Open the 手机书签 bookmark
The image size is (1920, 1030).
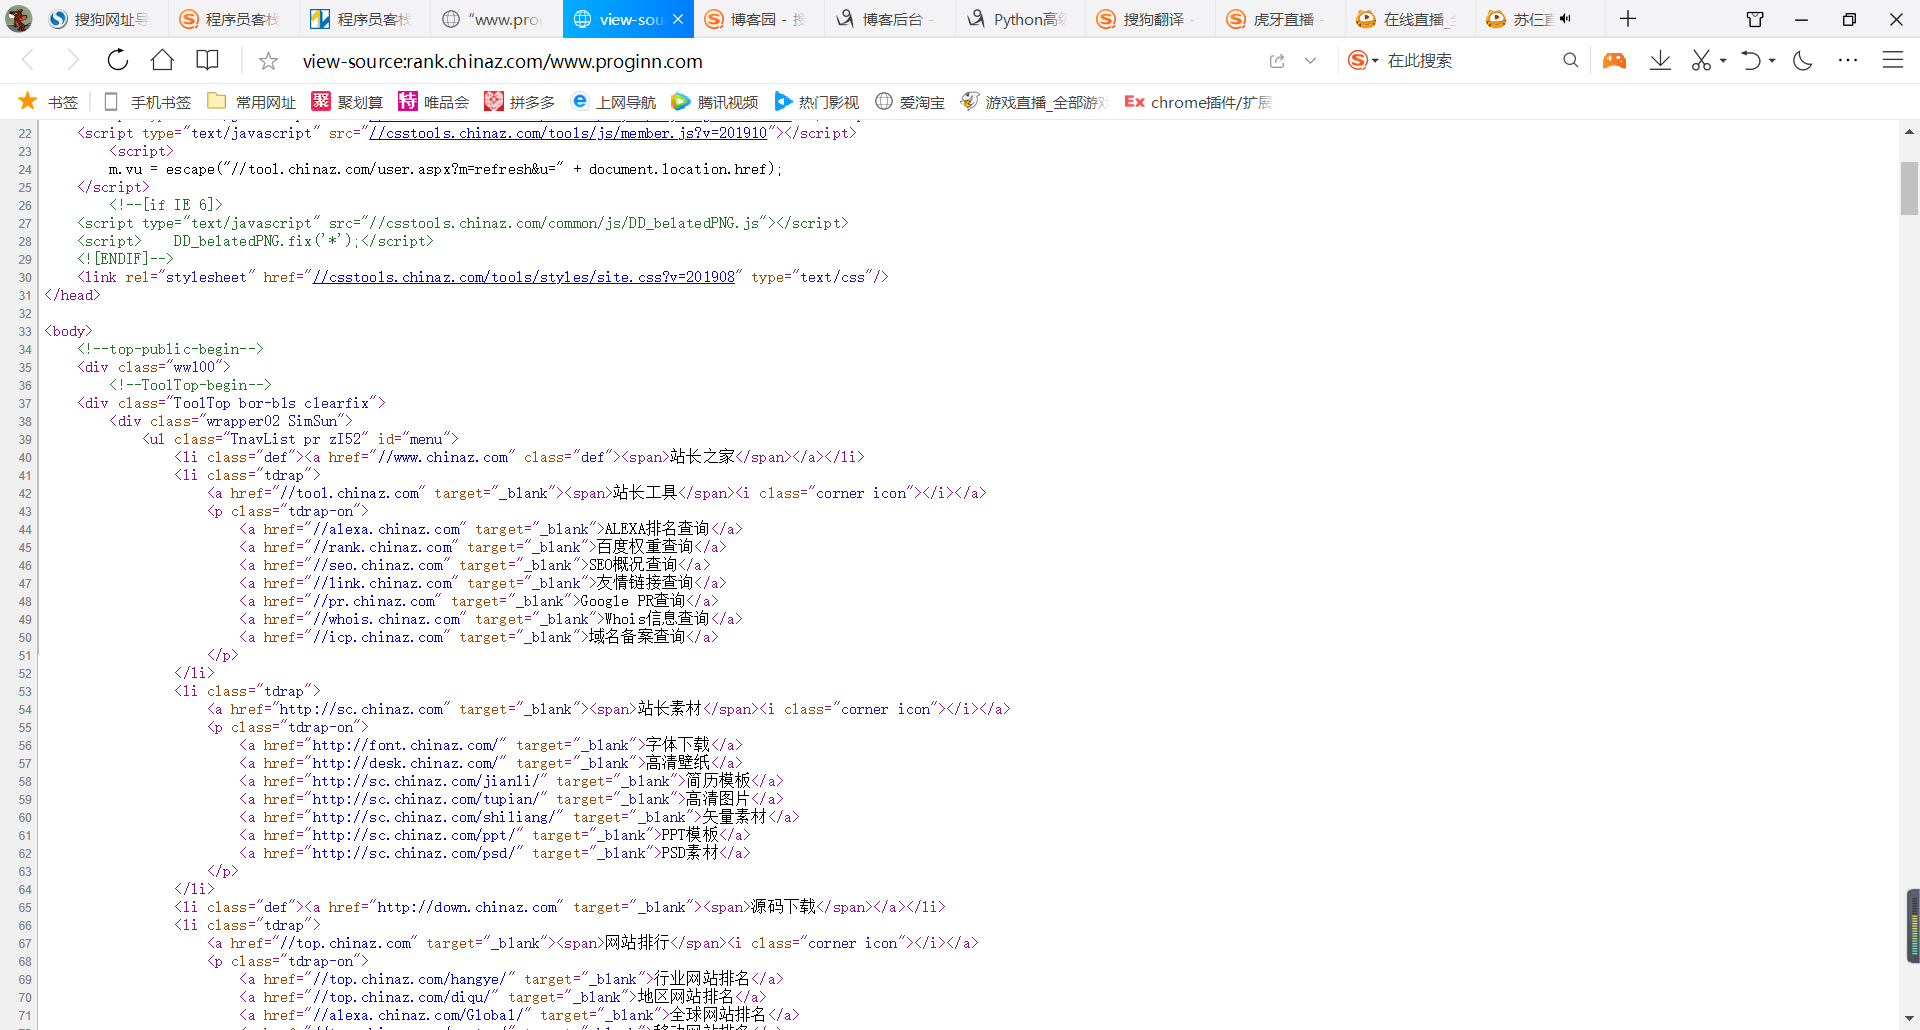point(147,102)
